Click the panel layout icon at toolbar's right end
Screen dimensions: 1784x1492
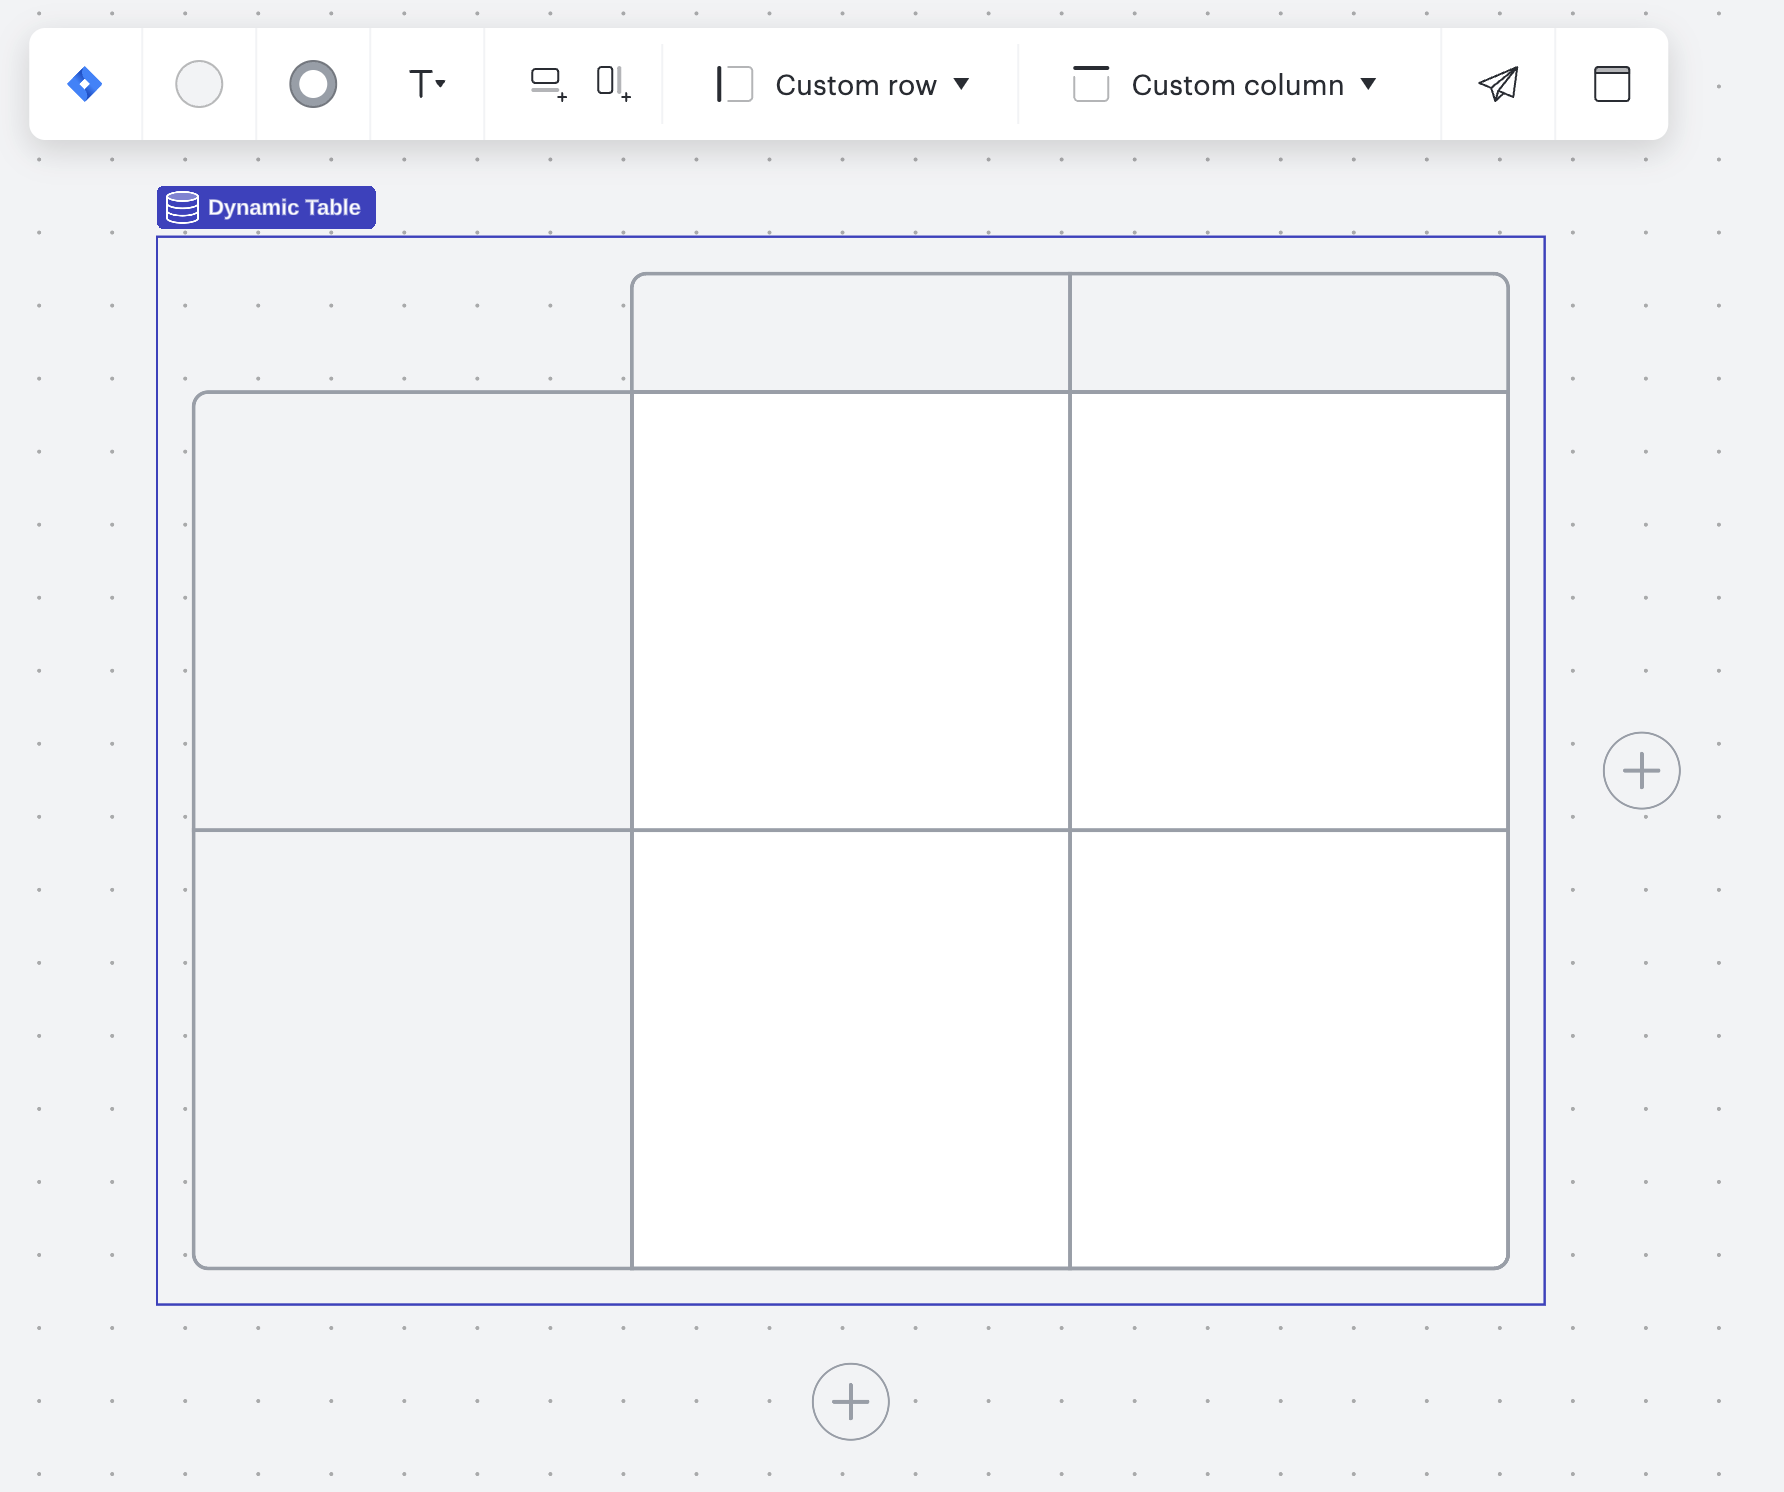click(x=1611, y=84)
